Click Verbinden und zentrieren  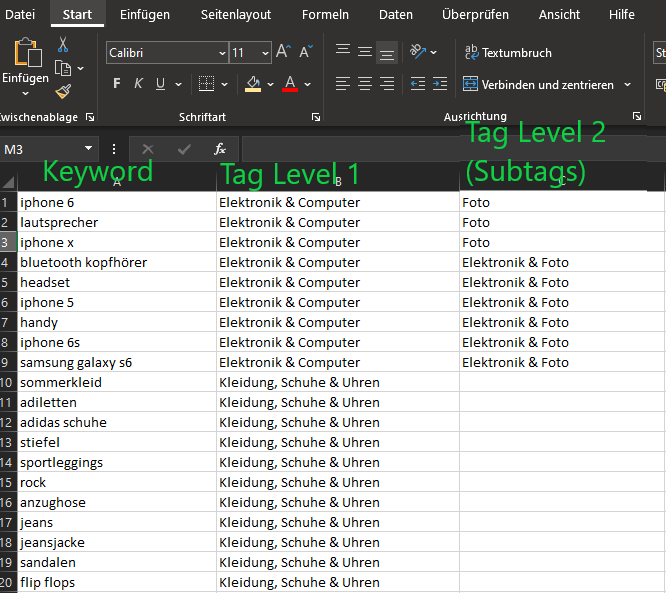[x=538, y=85]
